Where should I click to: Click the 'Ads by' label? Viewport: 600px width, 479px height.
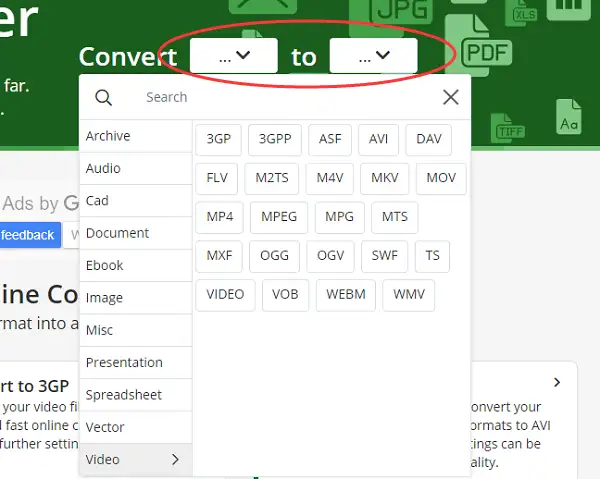point(31,204)
